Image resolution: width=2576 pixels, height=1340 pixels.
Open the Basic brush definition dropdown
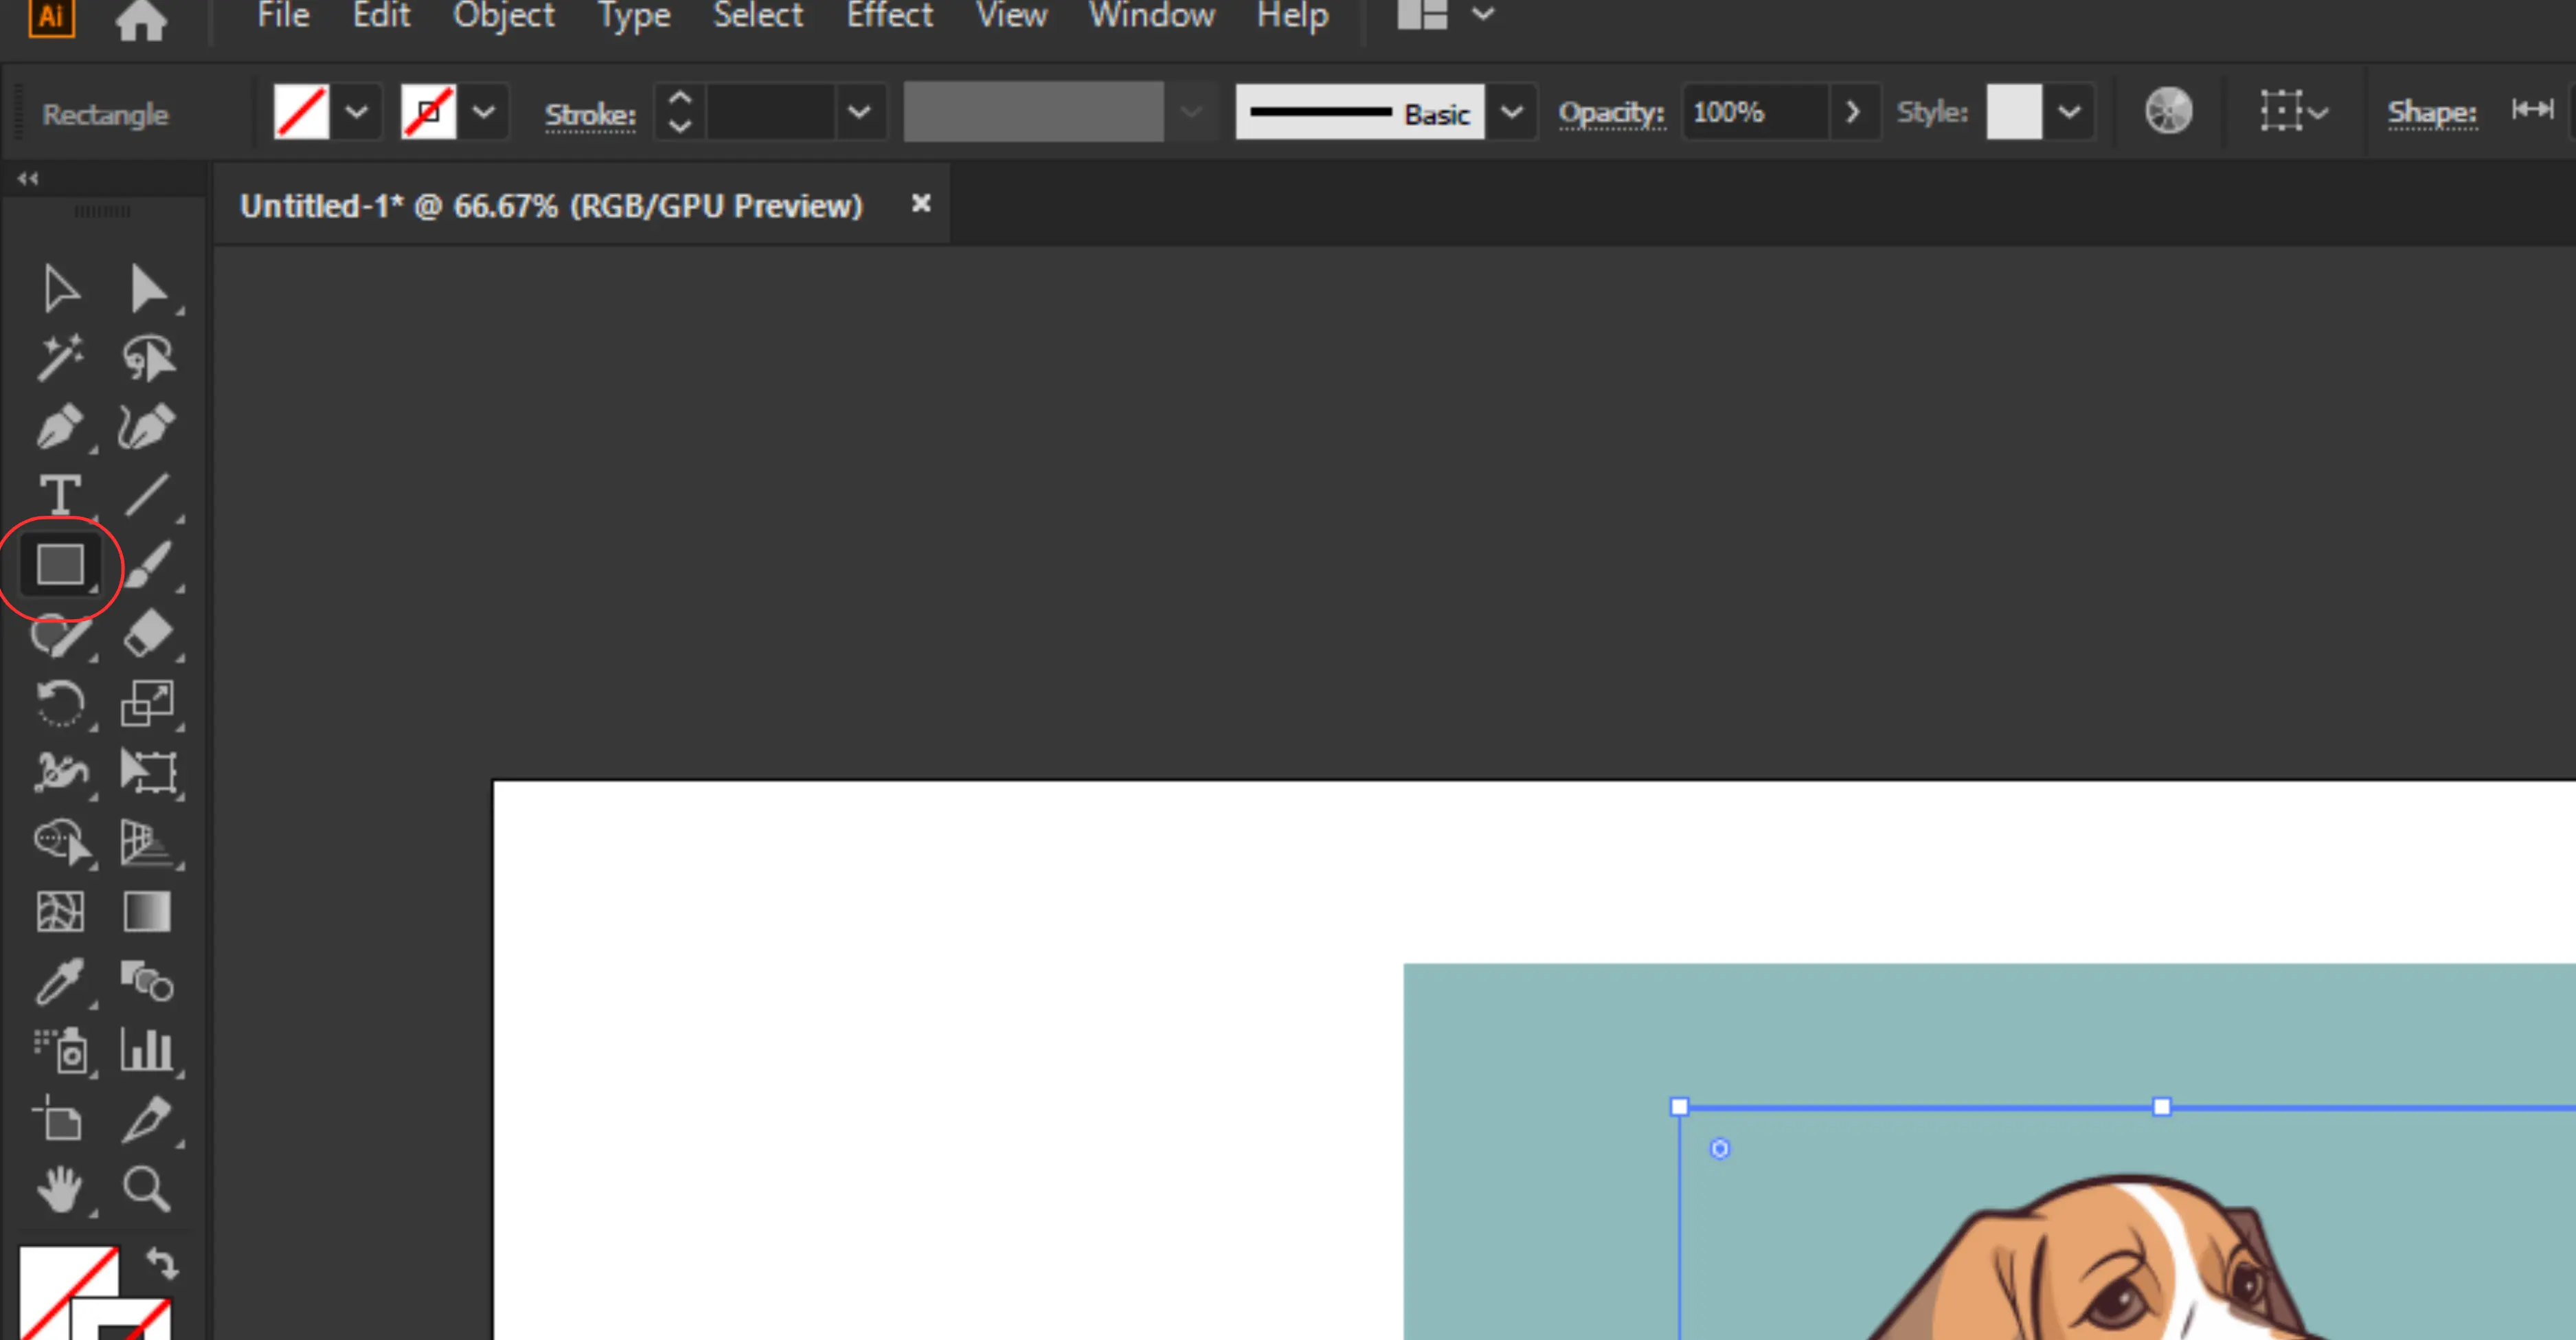[x=1512, y=112]
